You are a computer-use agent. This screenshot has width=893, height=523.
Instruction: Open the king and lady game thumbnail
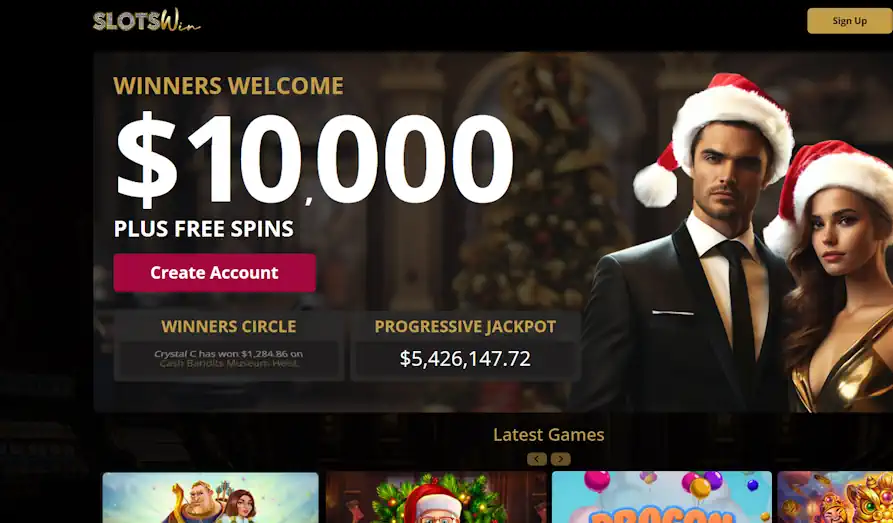point(210,497)
